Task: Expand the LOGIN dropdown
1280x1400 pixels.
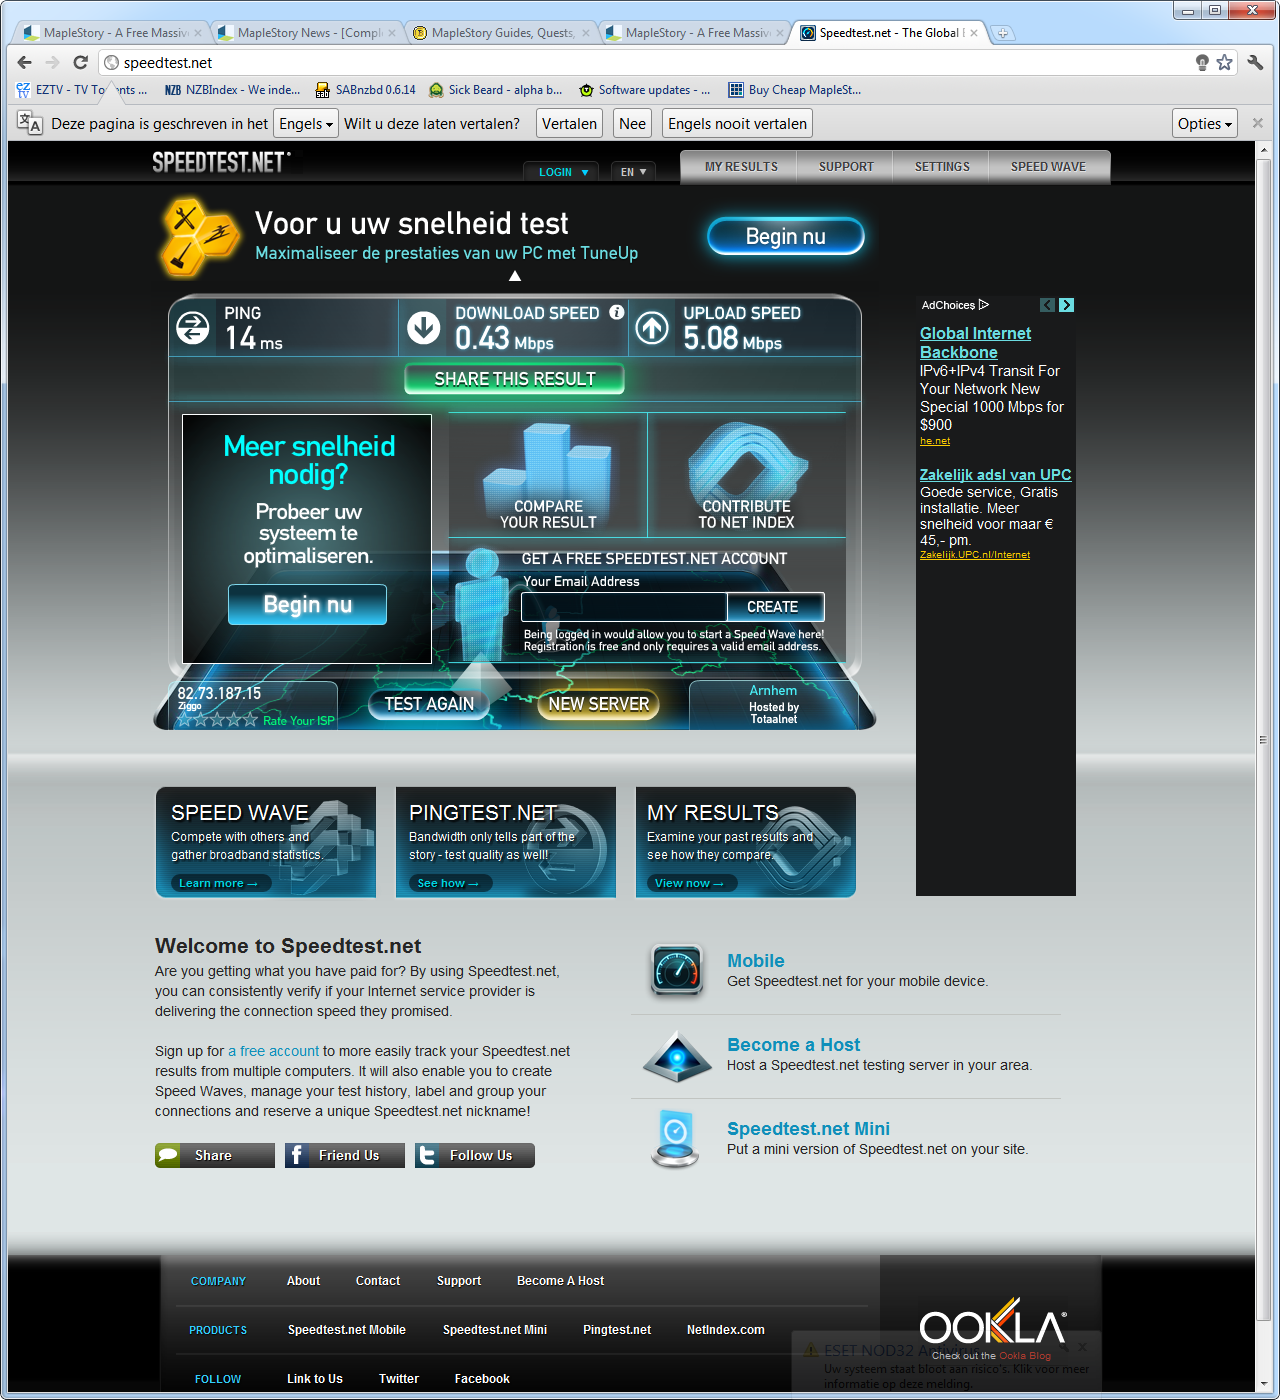Action: point(562,172)
